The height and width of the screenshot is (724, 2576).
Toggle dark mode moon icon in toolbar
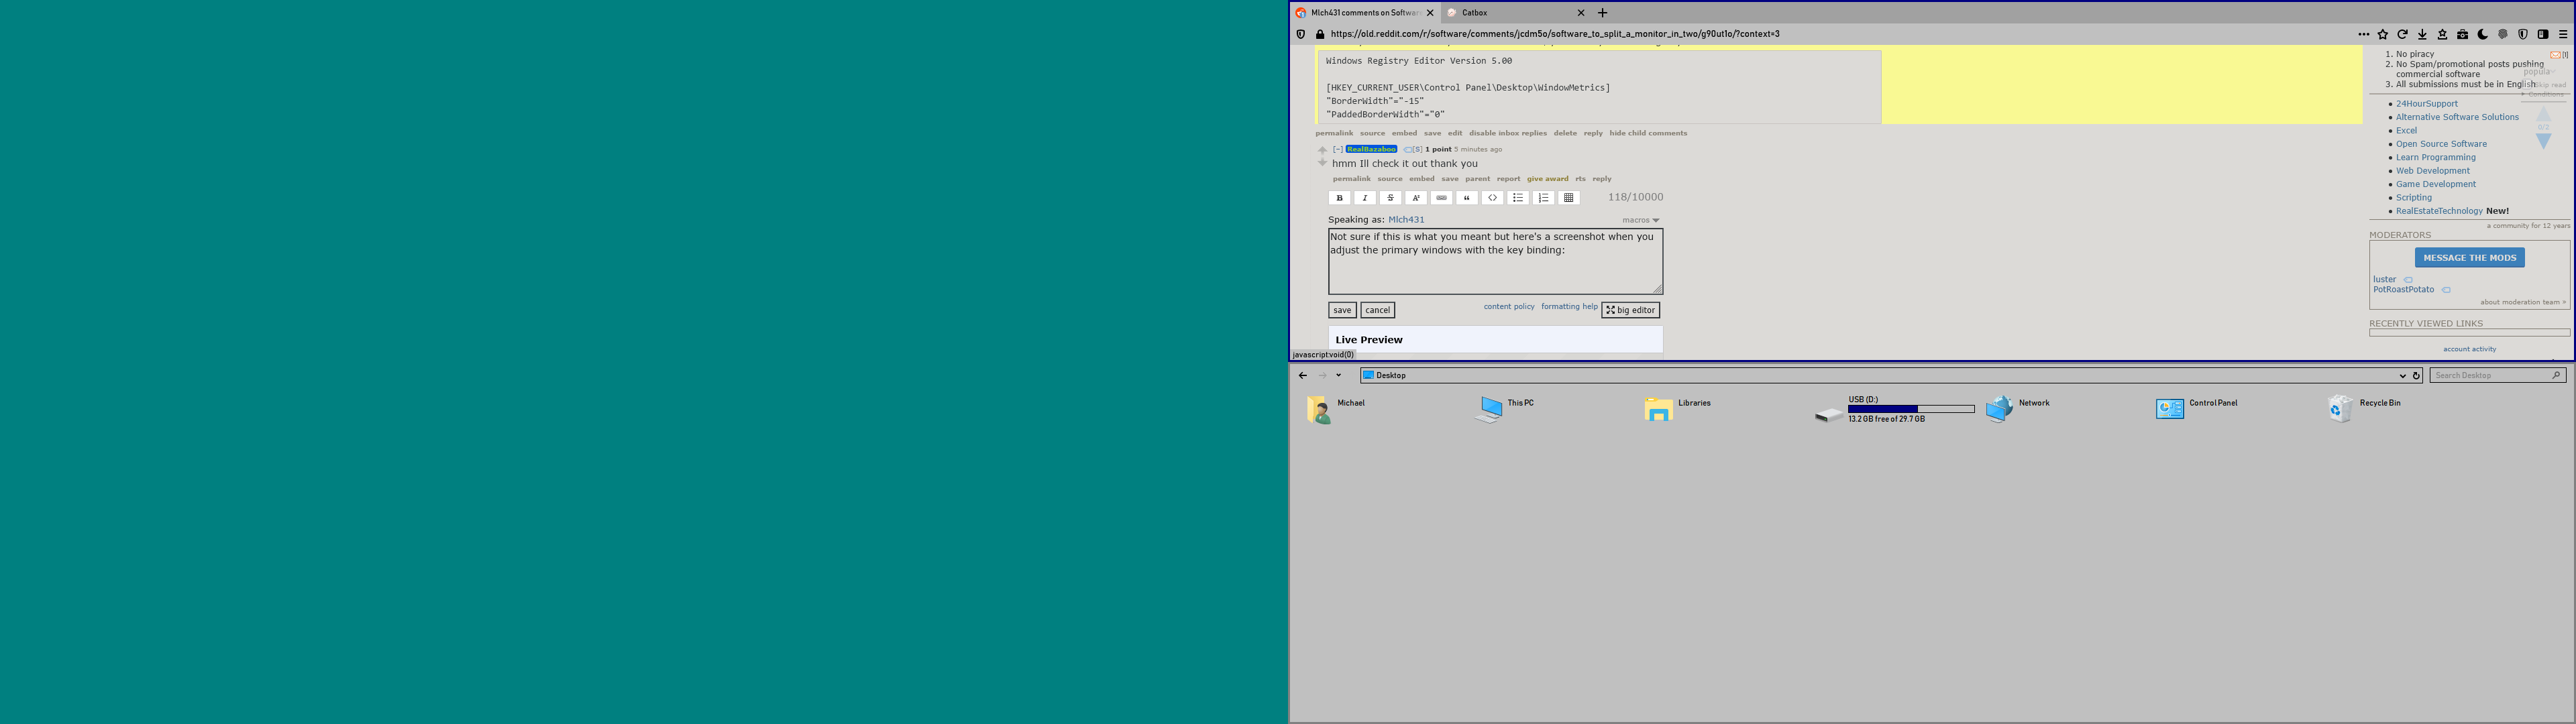point(2483,34)
